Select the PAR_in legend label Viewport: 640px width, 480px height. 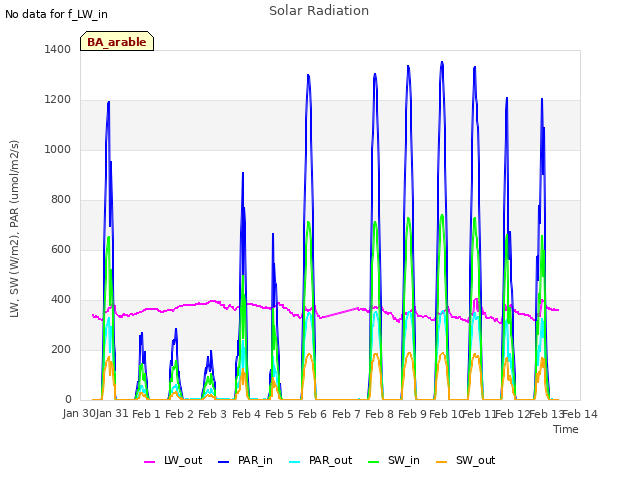(x=255, y=460)
